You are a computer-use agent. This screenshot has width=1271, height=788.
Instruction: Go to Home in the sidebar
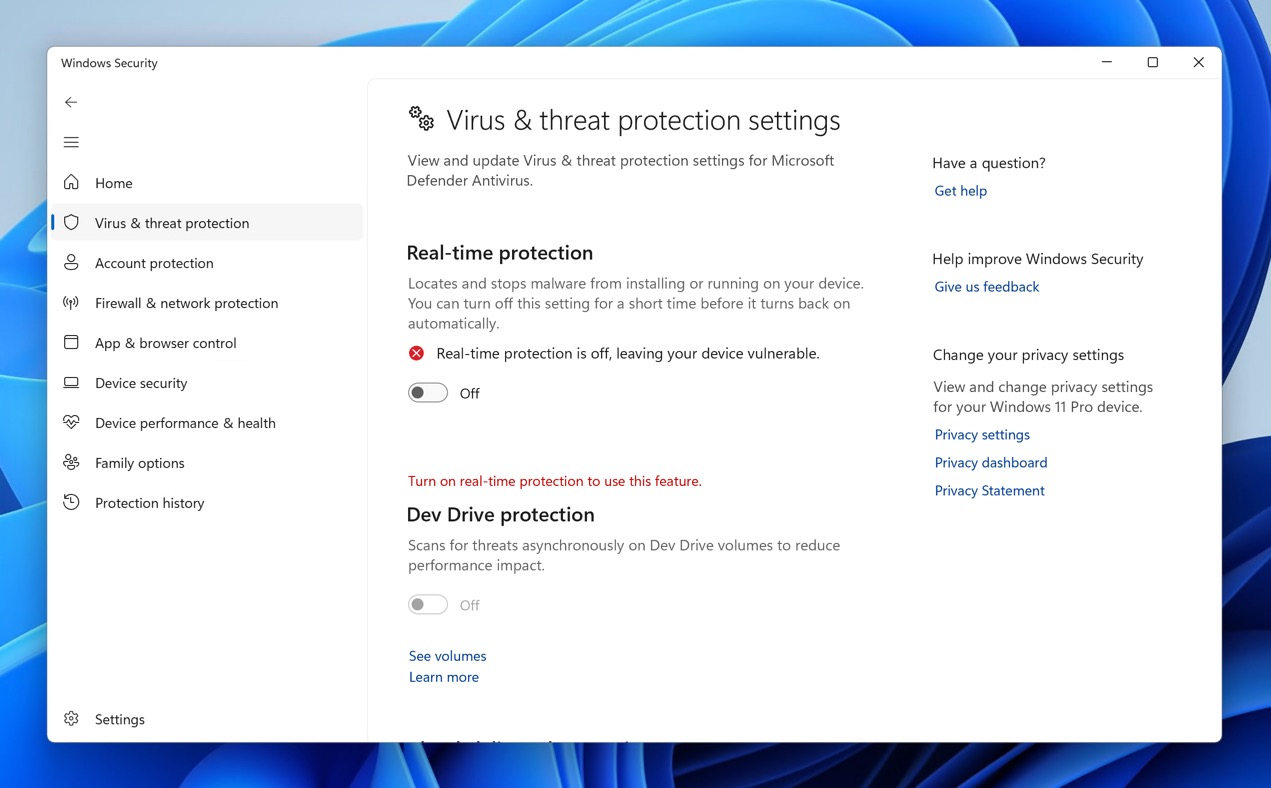(x=206, y=183)
